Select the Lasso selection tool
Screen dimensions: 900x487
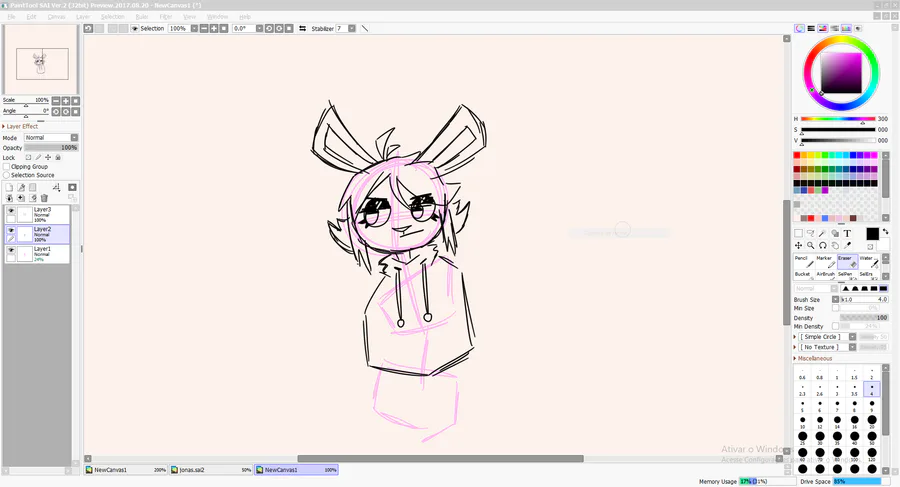click(810, 233)
